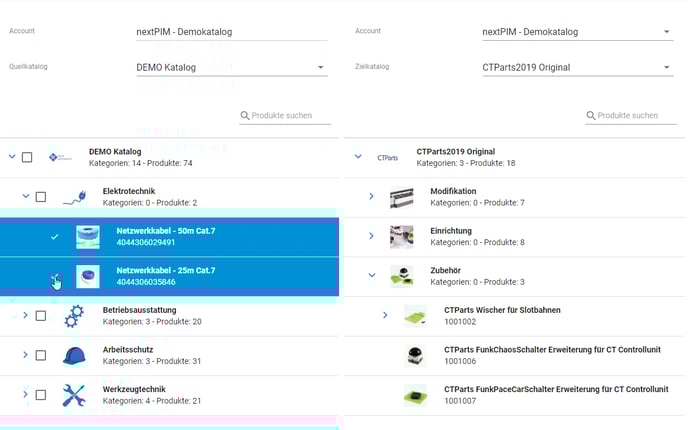
Task: Toggle the Elektrotechnik checkbox
Action: [x=41, y=197]
